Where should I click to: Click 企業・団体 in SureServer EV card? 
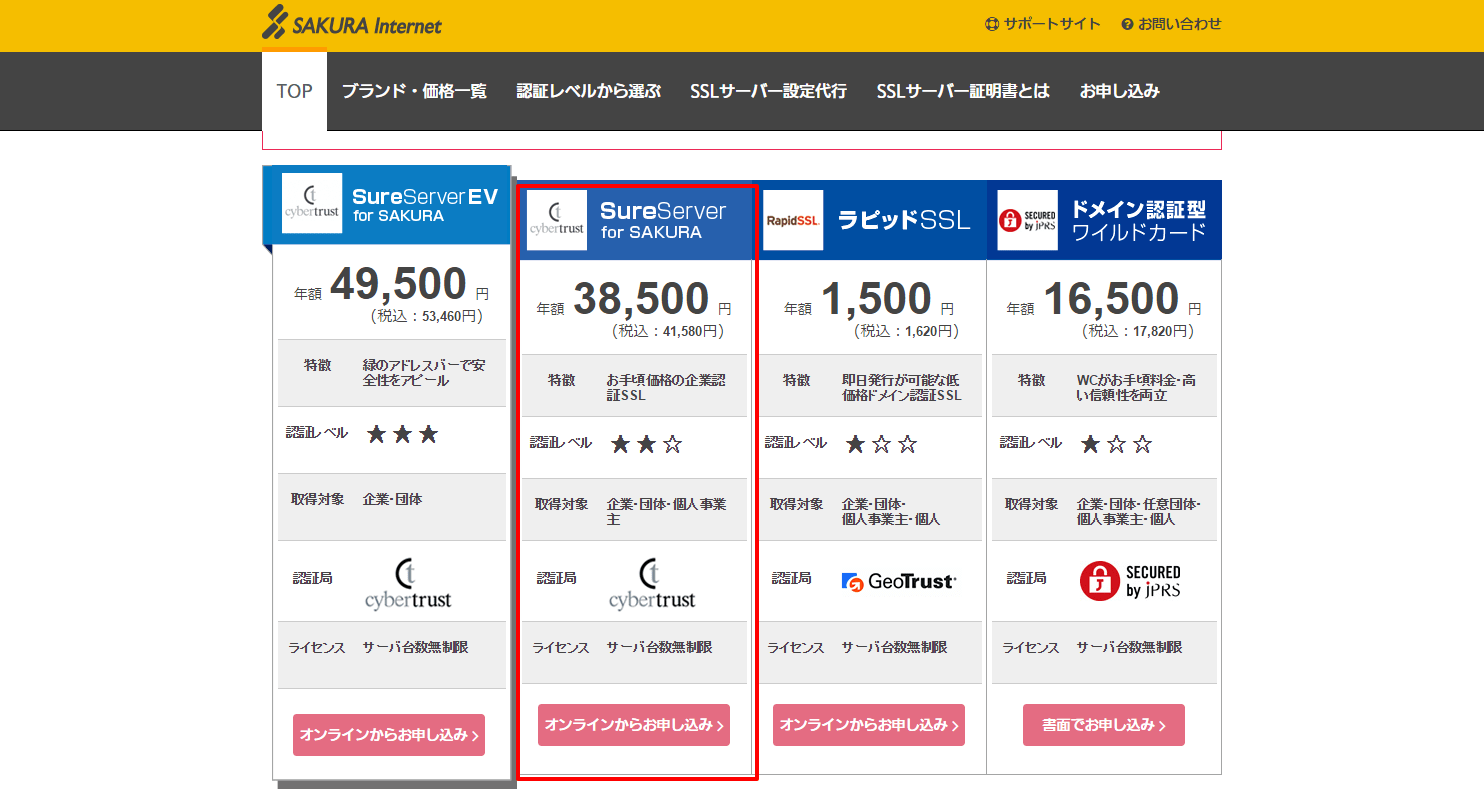pyautogui.click(x=393, y=499)
